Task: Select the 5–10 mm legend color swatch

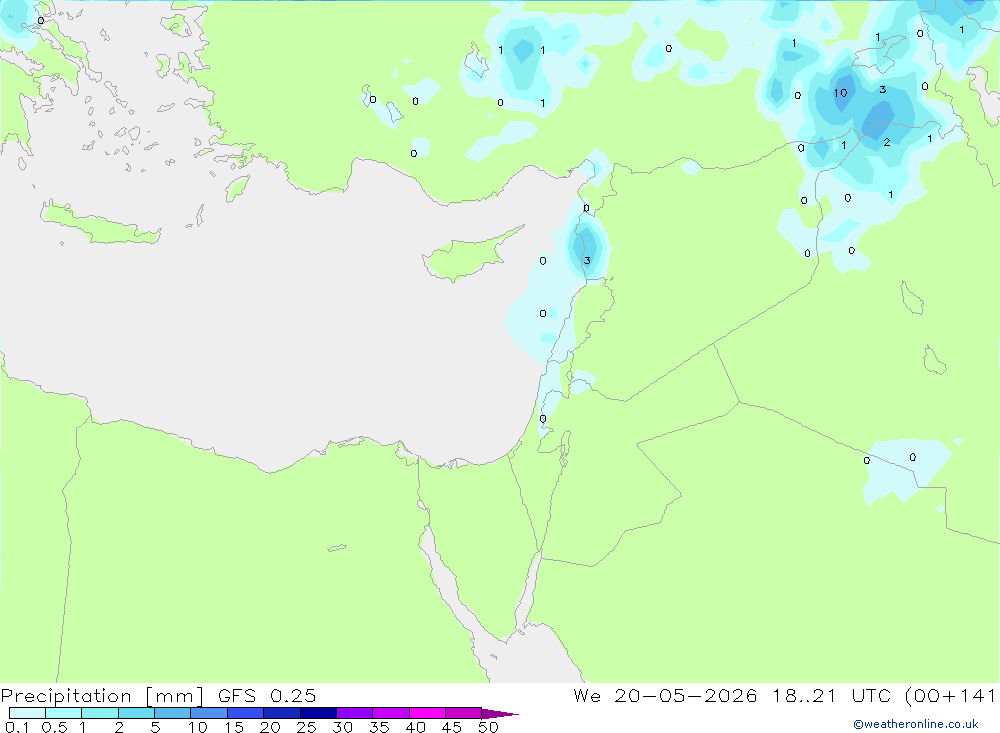Action: [x=173, y=713]
